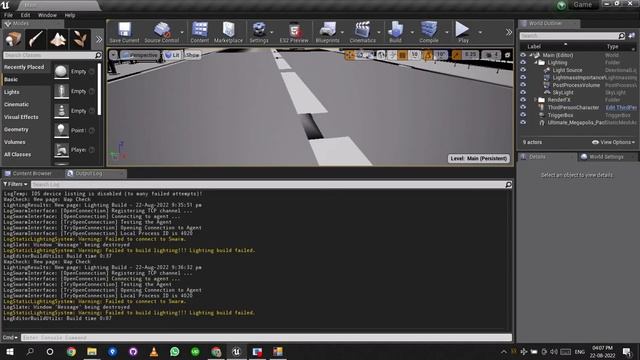640x360 pixels.
Task: Toggle visibility eye for Main (Editor)
Action: [523, 55]
